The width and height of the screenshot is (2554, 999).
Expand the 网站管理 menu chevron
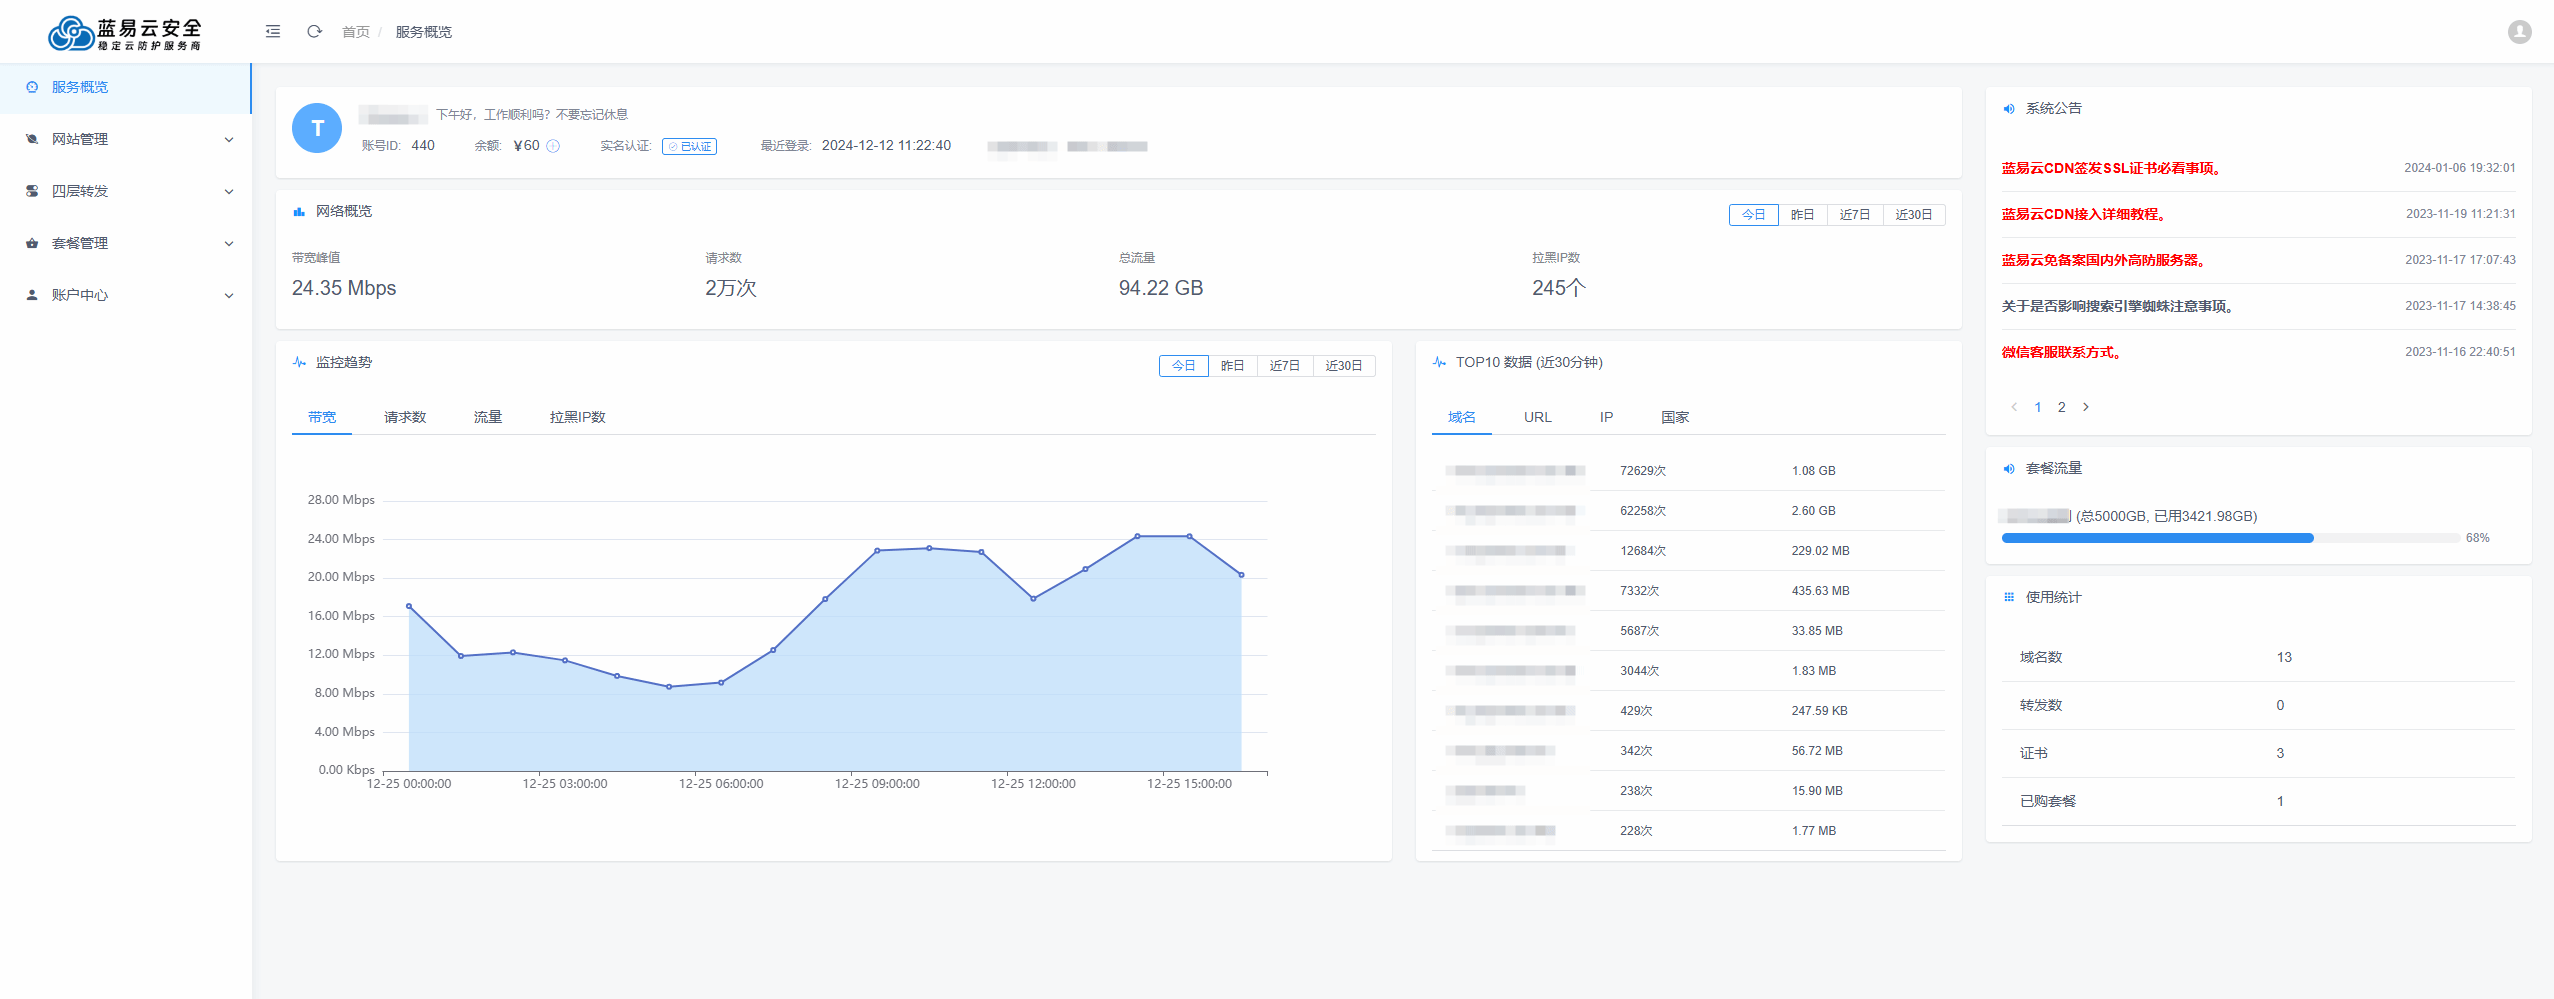pyautogui.click(x=229, y=140)
